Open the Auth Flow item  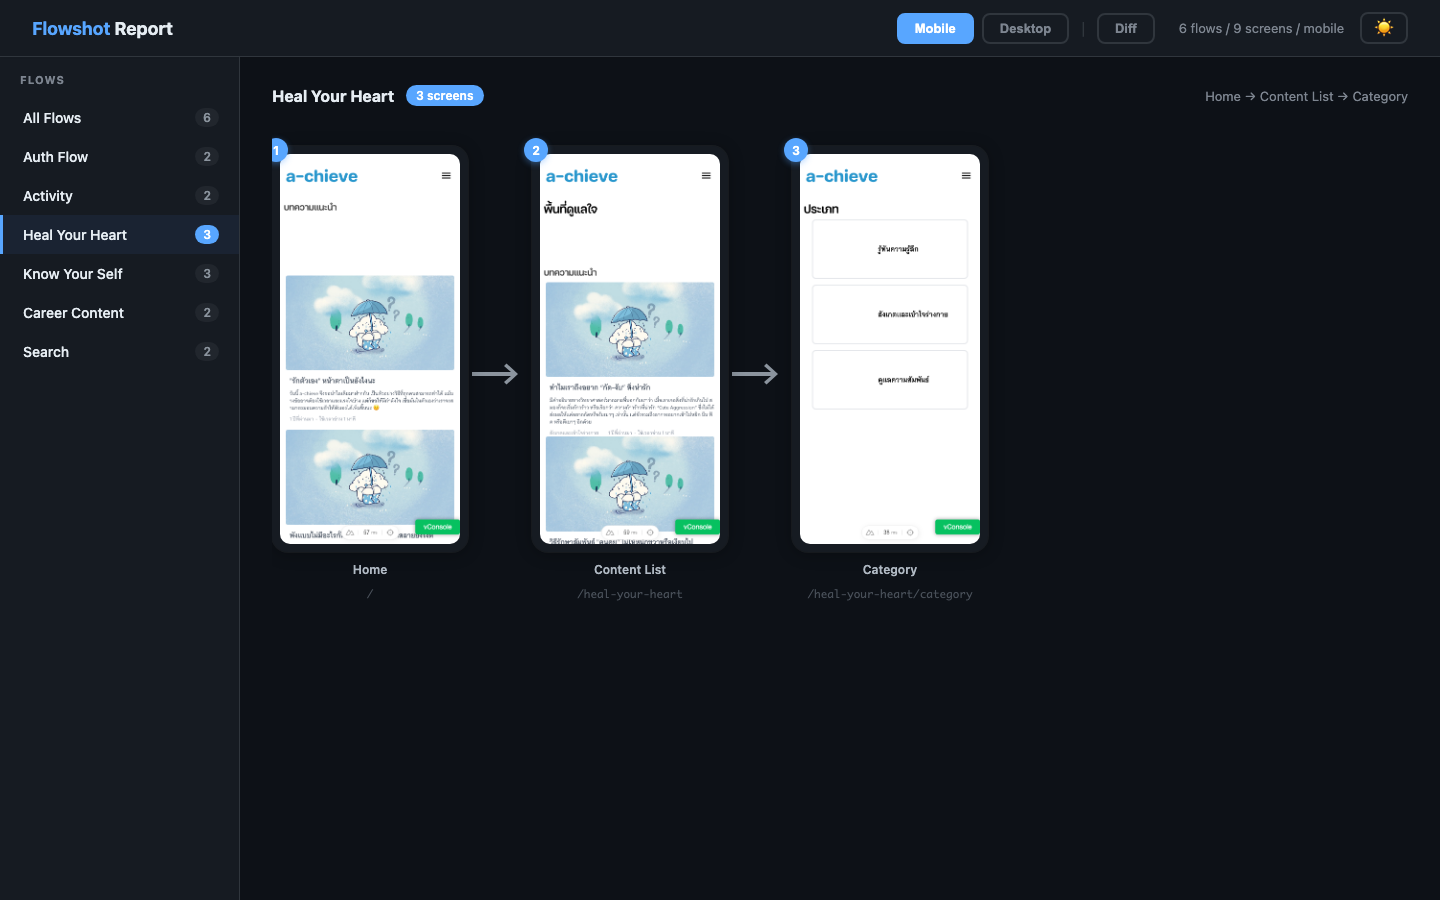(x=120, y=157)
